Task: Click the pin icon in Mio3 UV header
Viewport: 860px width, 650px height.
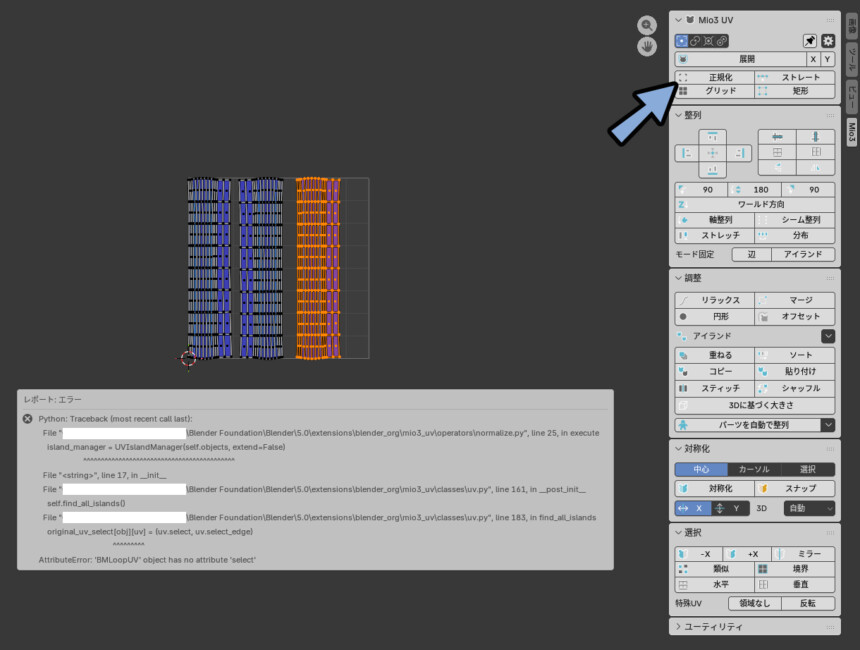Action: (810, 40)
